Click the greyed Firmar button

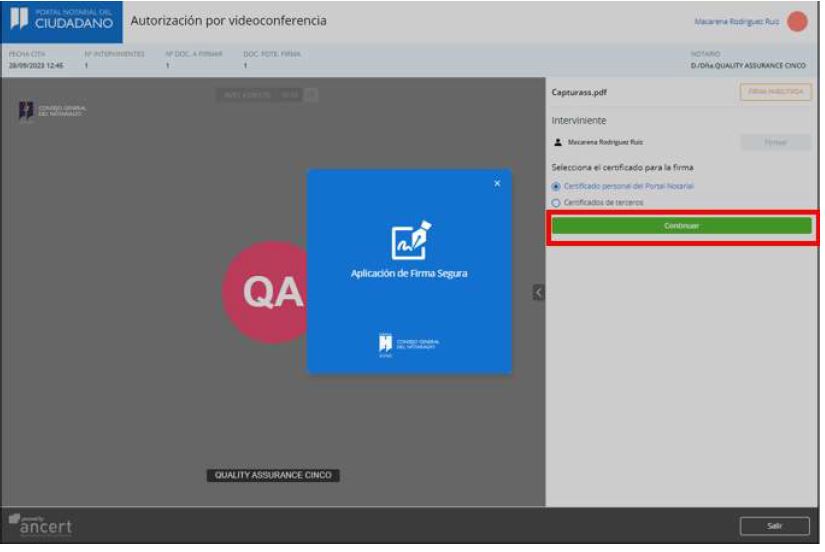775,142
